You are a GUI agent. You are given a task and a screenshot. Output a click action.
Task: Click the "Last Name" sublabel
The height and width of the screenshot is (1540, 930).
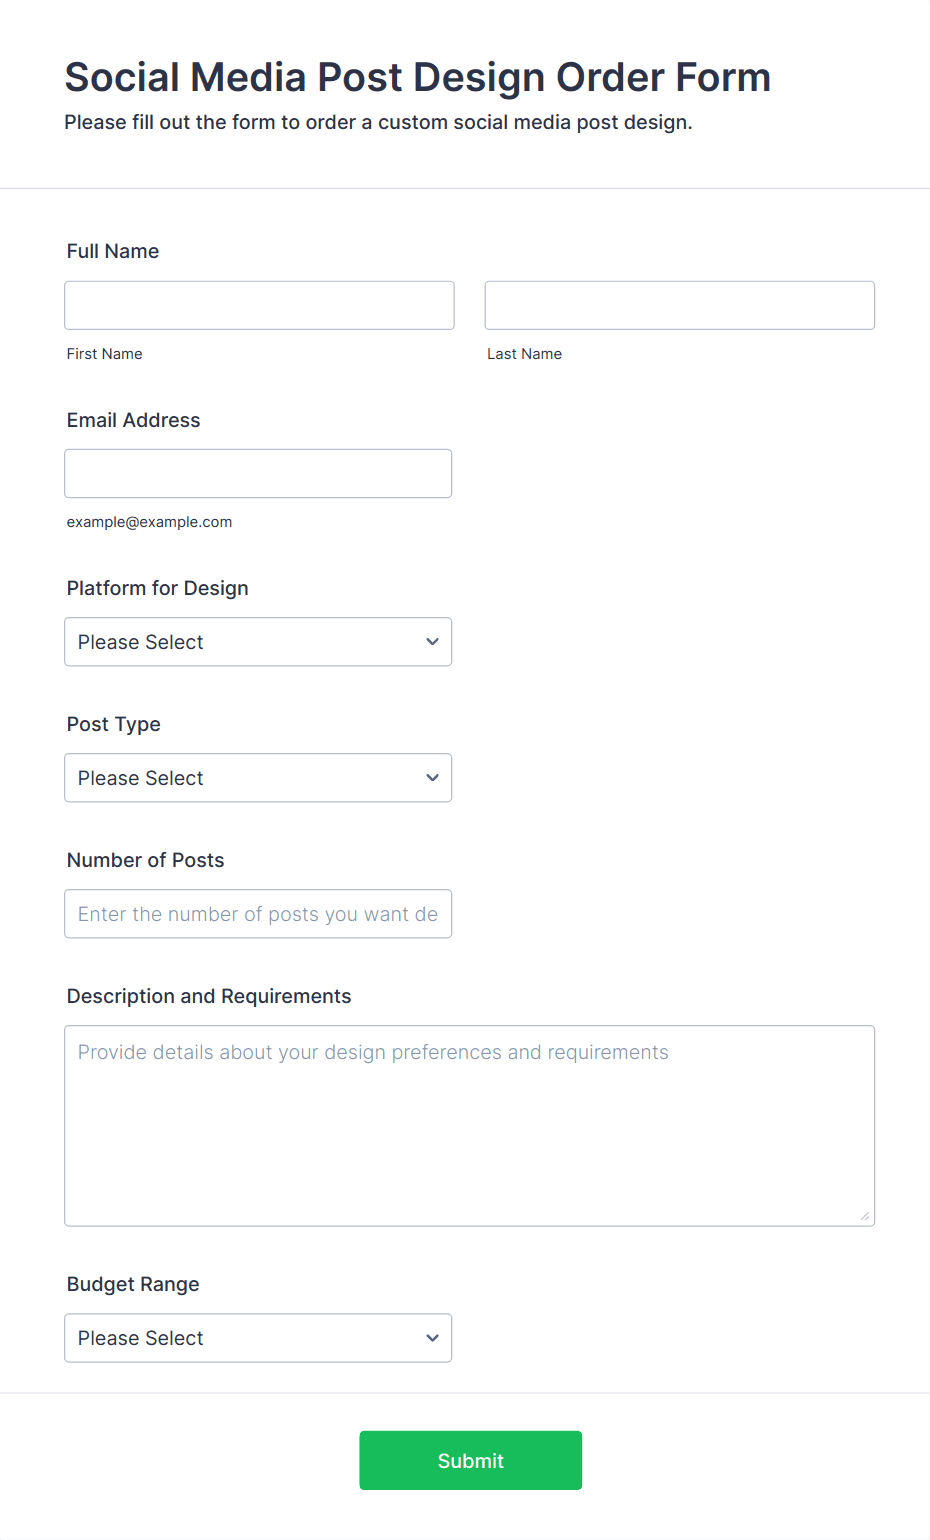coord(524,354)
